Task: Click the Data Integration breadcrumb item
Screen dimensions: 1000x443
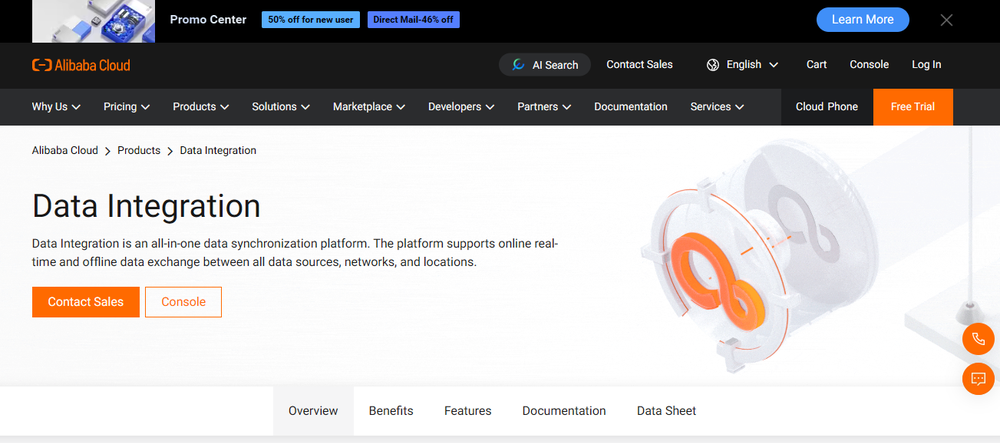Action: [x=218, y=150]
